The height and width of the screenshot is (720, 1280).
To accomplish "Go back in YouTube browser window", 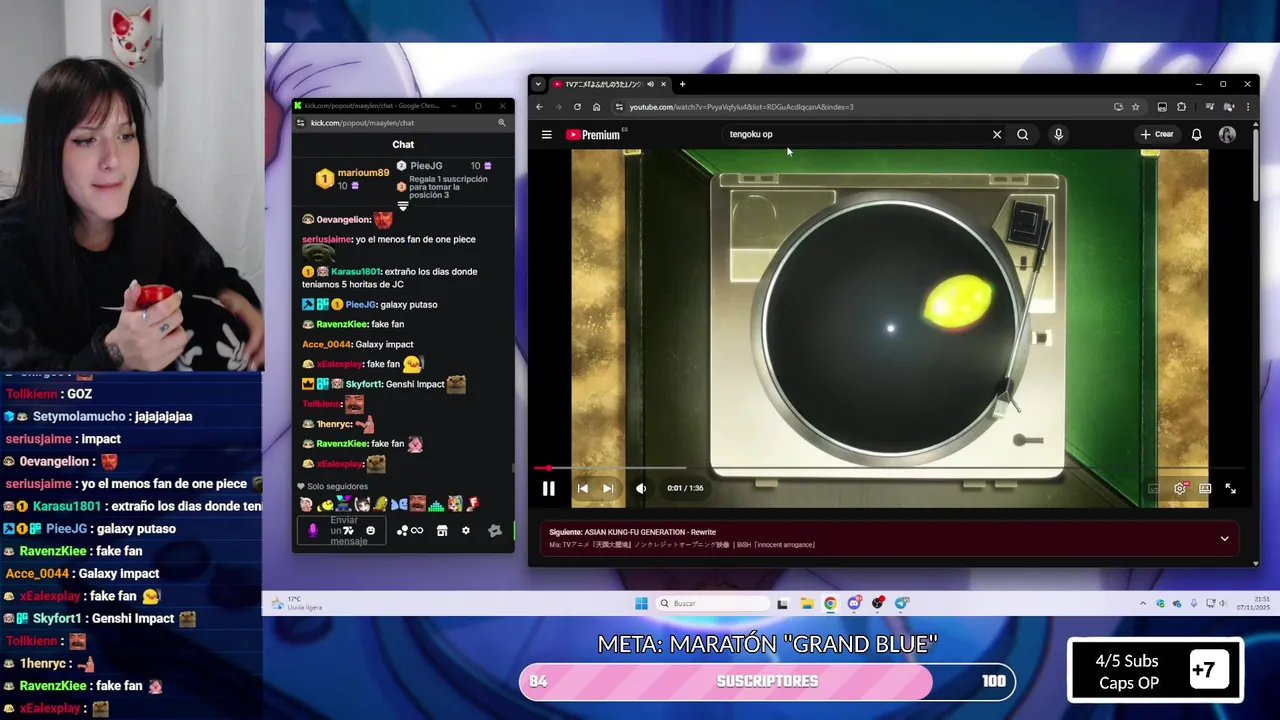I will [x=540, y=107].
